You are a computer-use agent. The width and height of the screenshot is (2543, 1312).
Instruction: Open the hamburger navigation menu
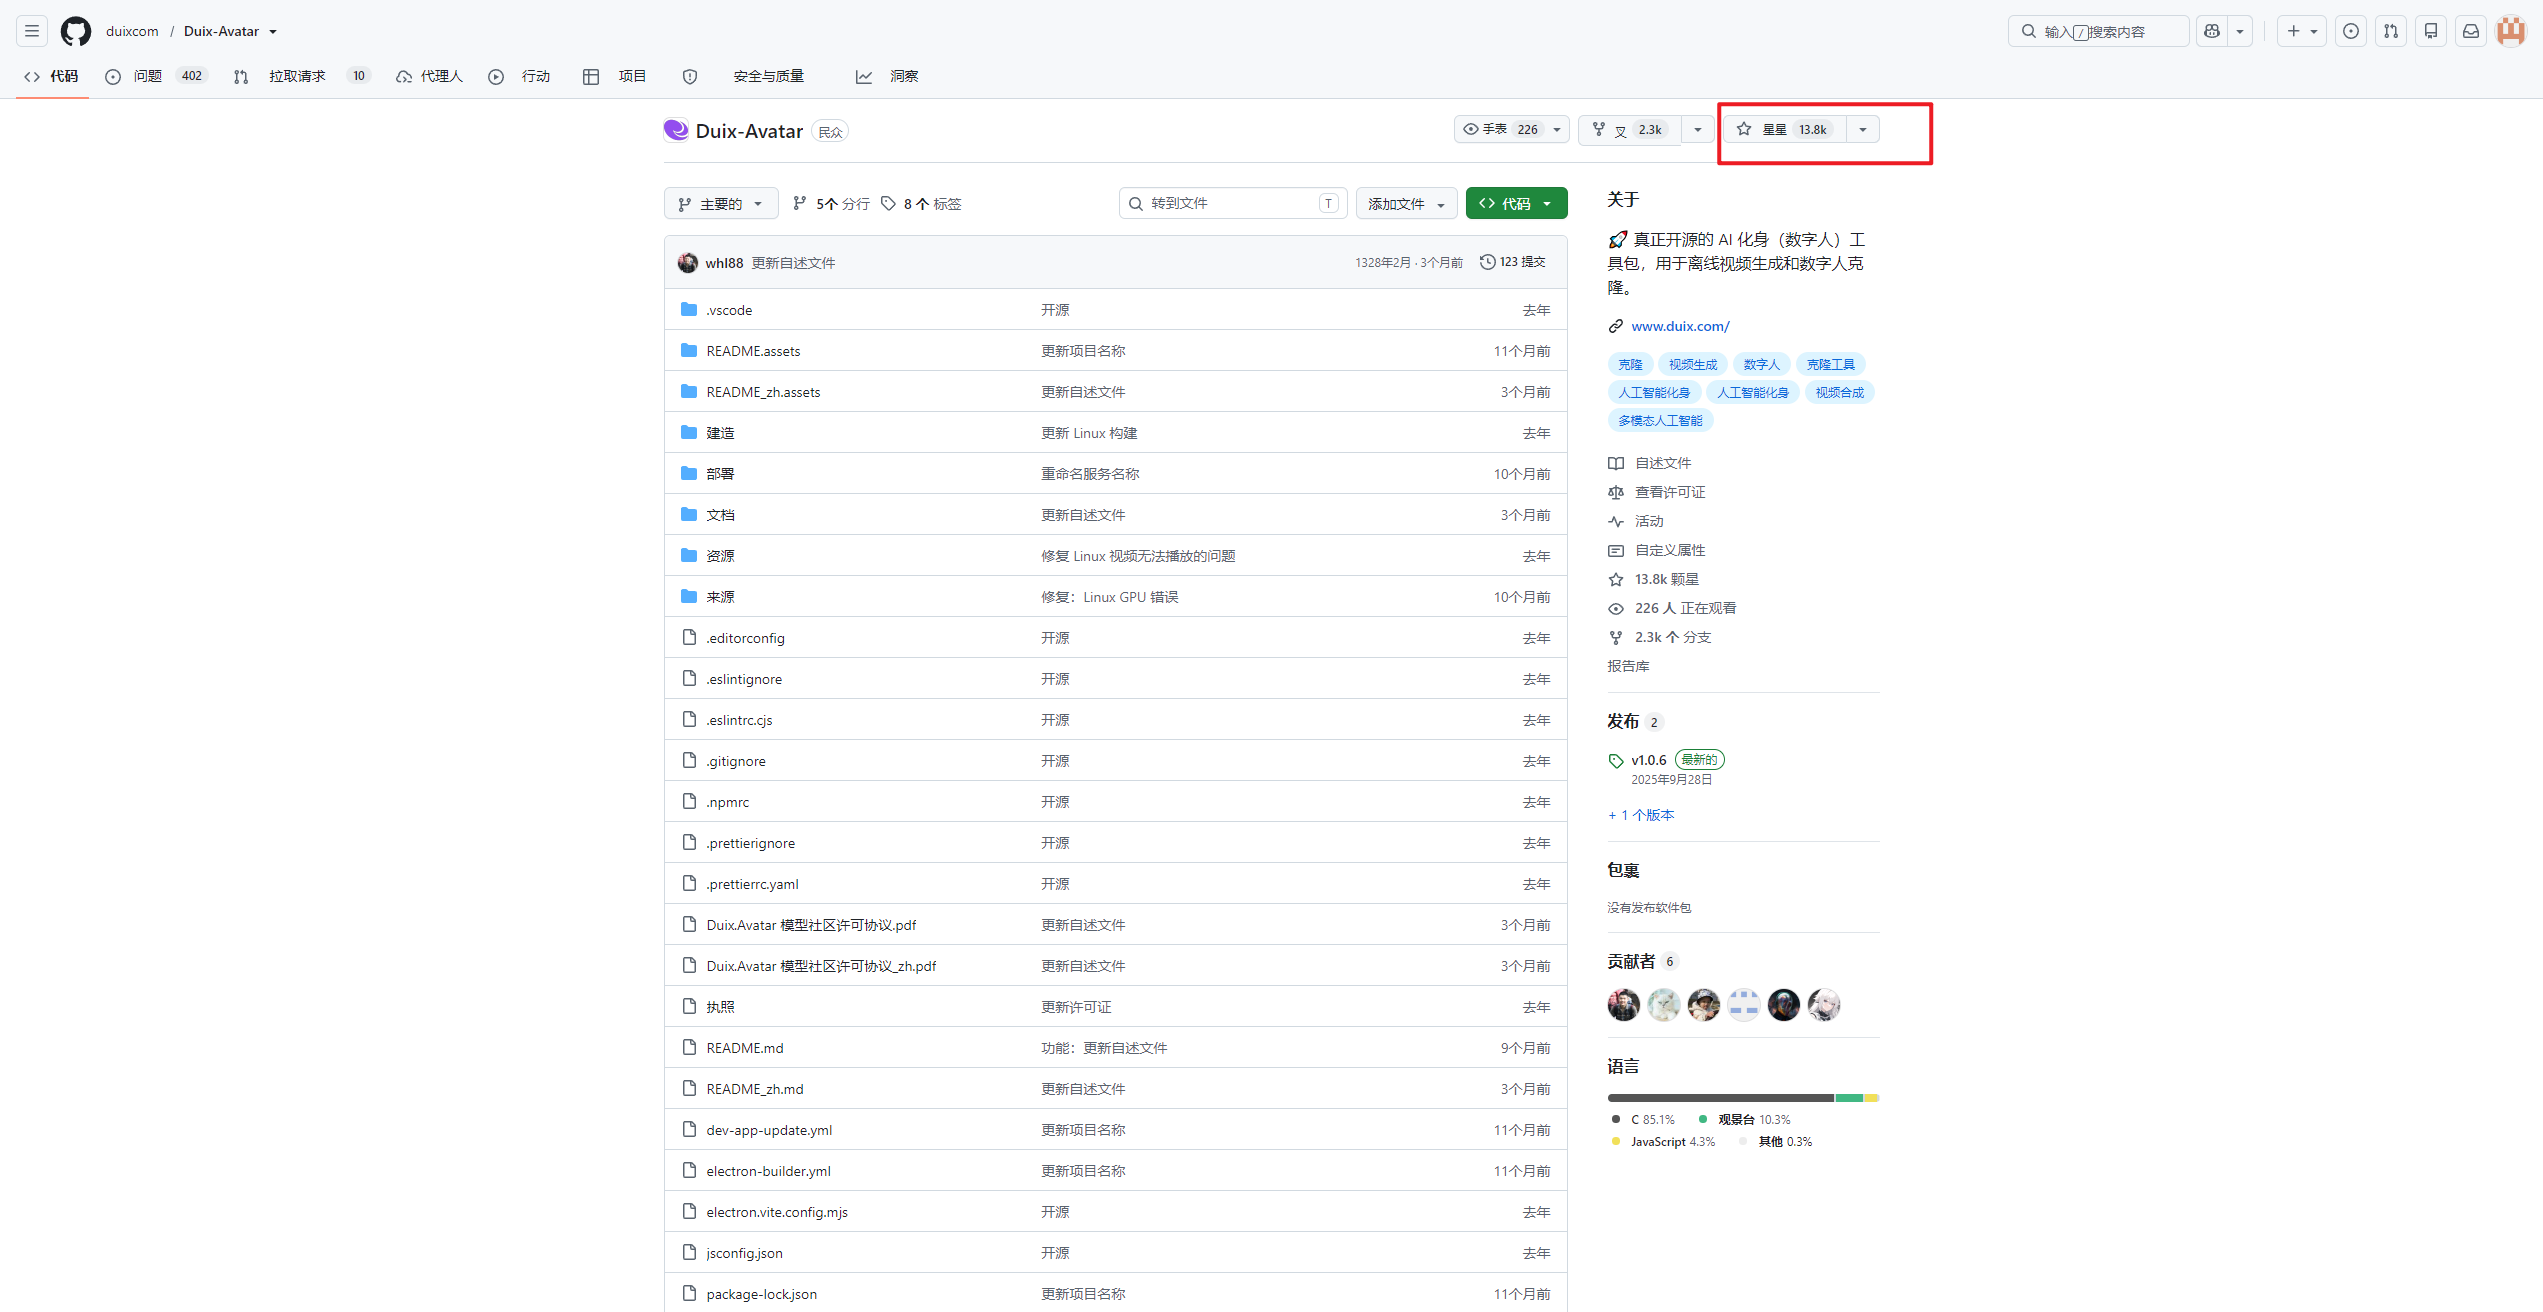tap(32, 31)
